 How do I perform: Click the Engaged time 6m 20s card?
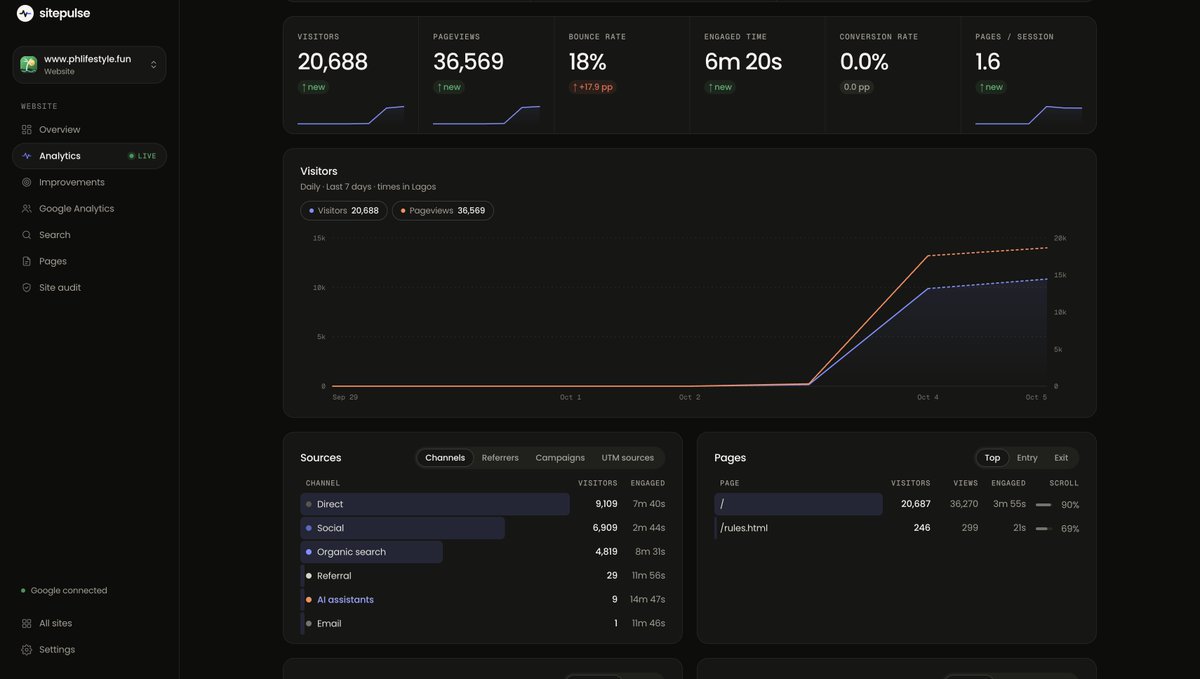coord(757,75)
